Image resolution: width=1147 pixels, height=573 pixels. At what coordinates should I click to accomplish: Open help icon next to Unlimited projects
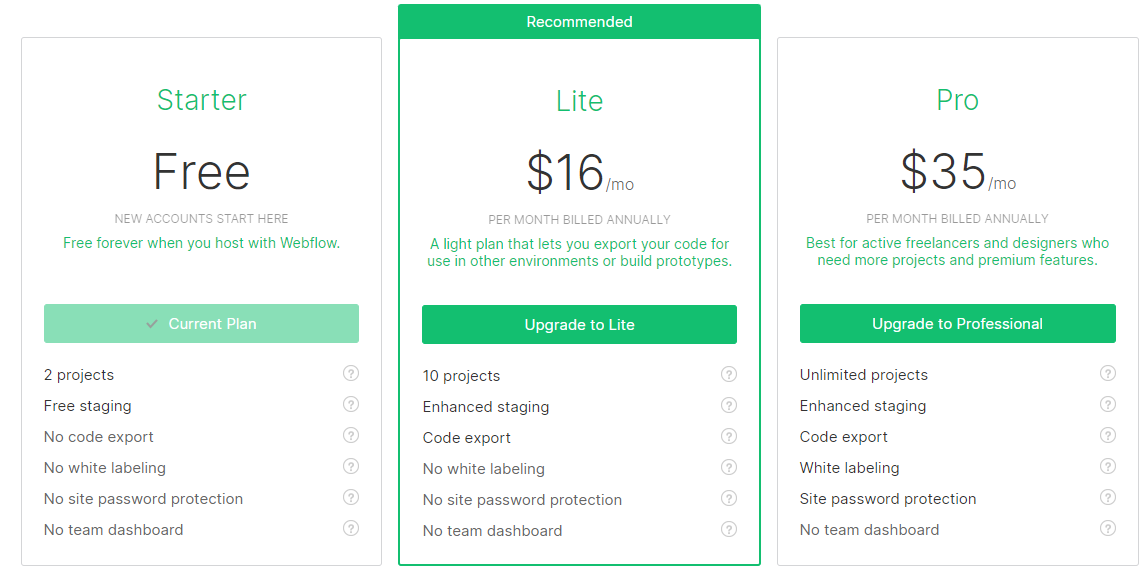pos(1108,374)
